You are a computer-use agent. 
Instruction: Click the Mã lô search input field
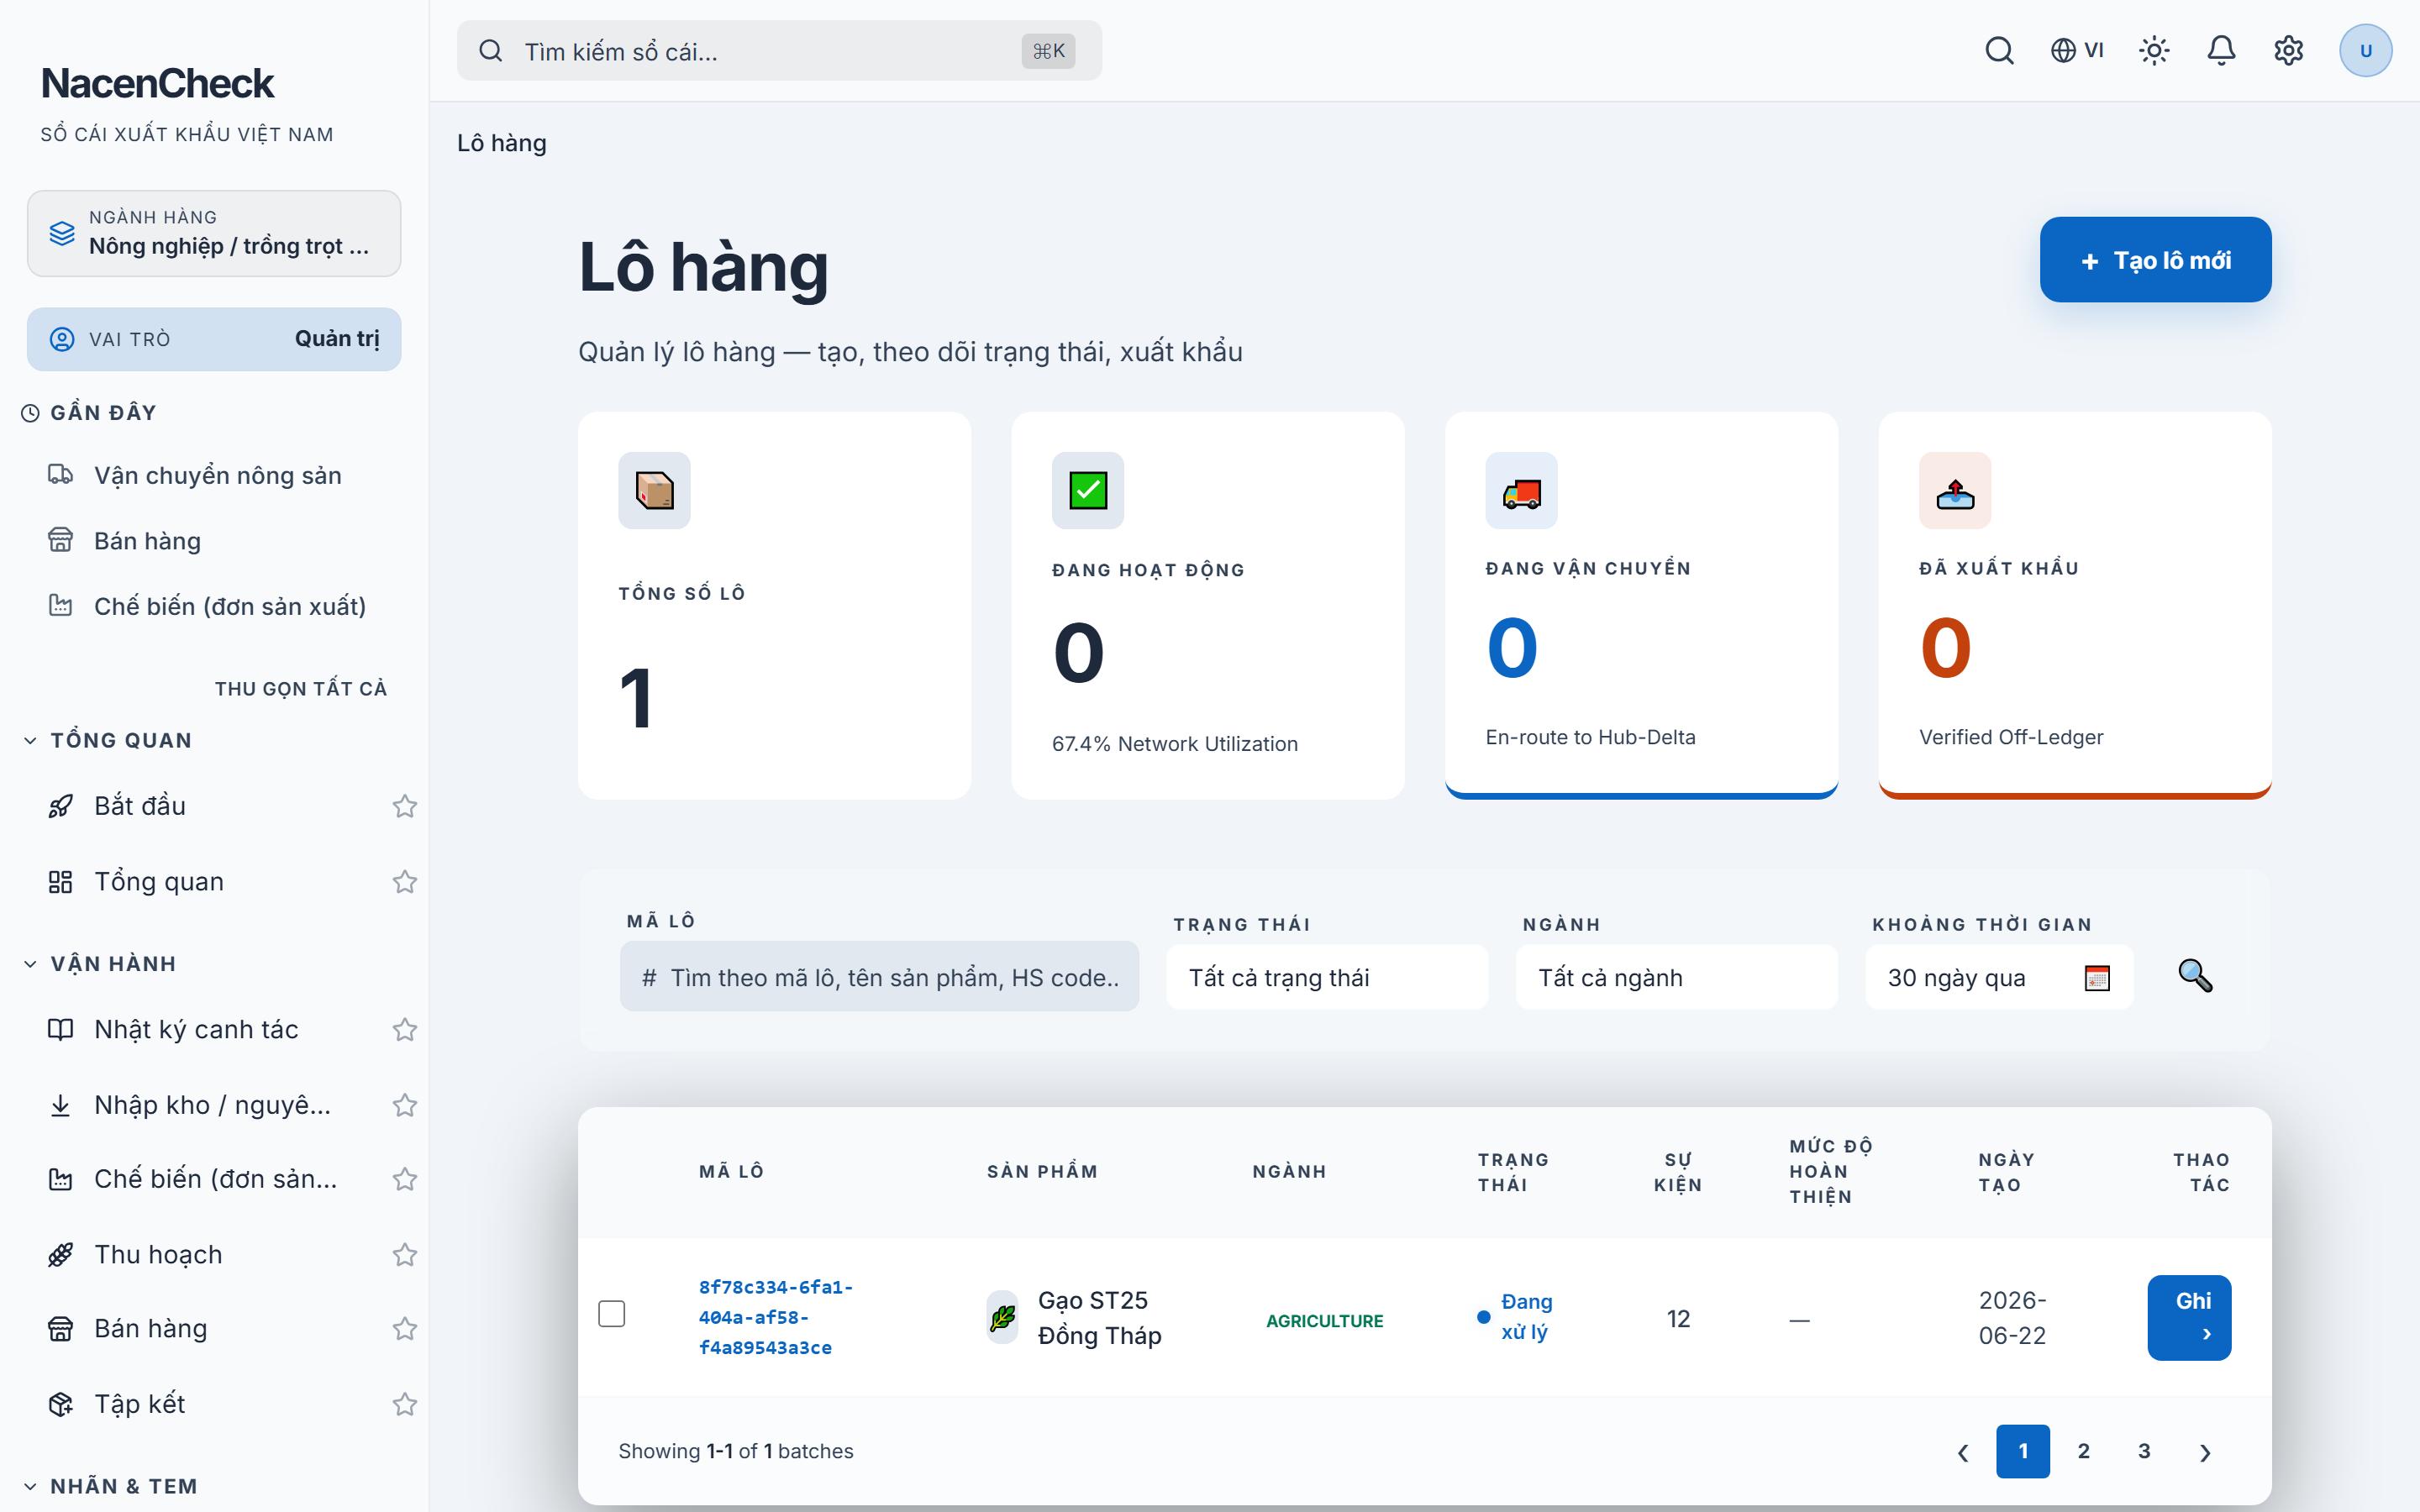[x=879, y=977]
